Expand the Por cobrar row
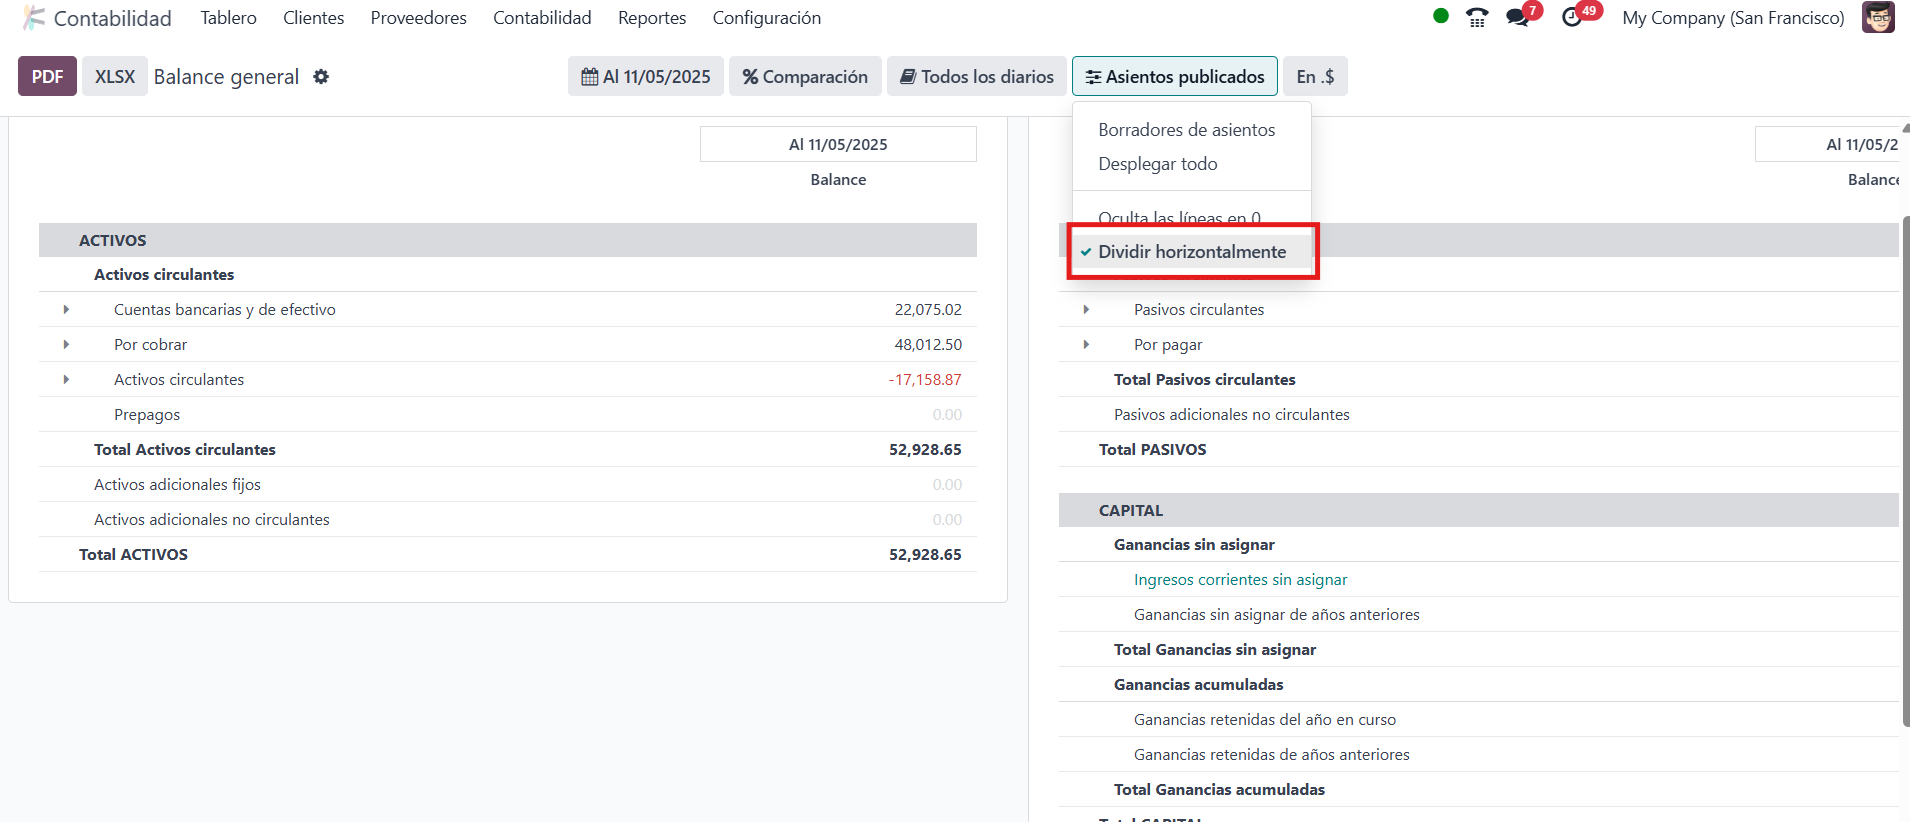 (x=66, y=345)
